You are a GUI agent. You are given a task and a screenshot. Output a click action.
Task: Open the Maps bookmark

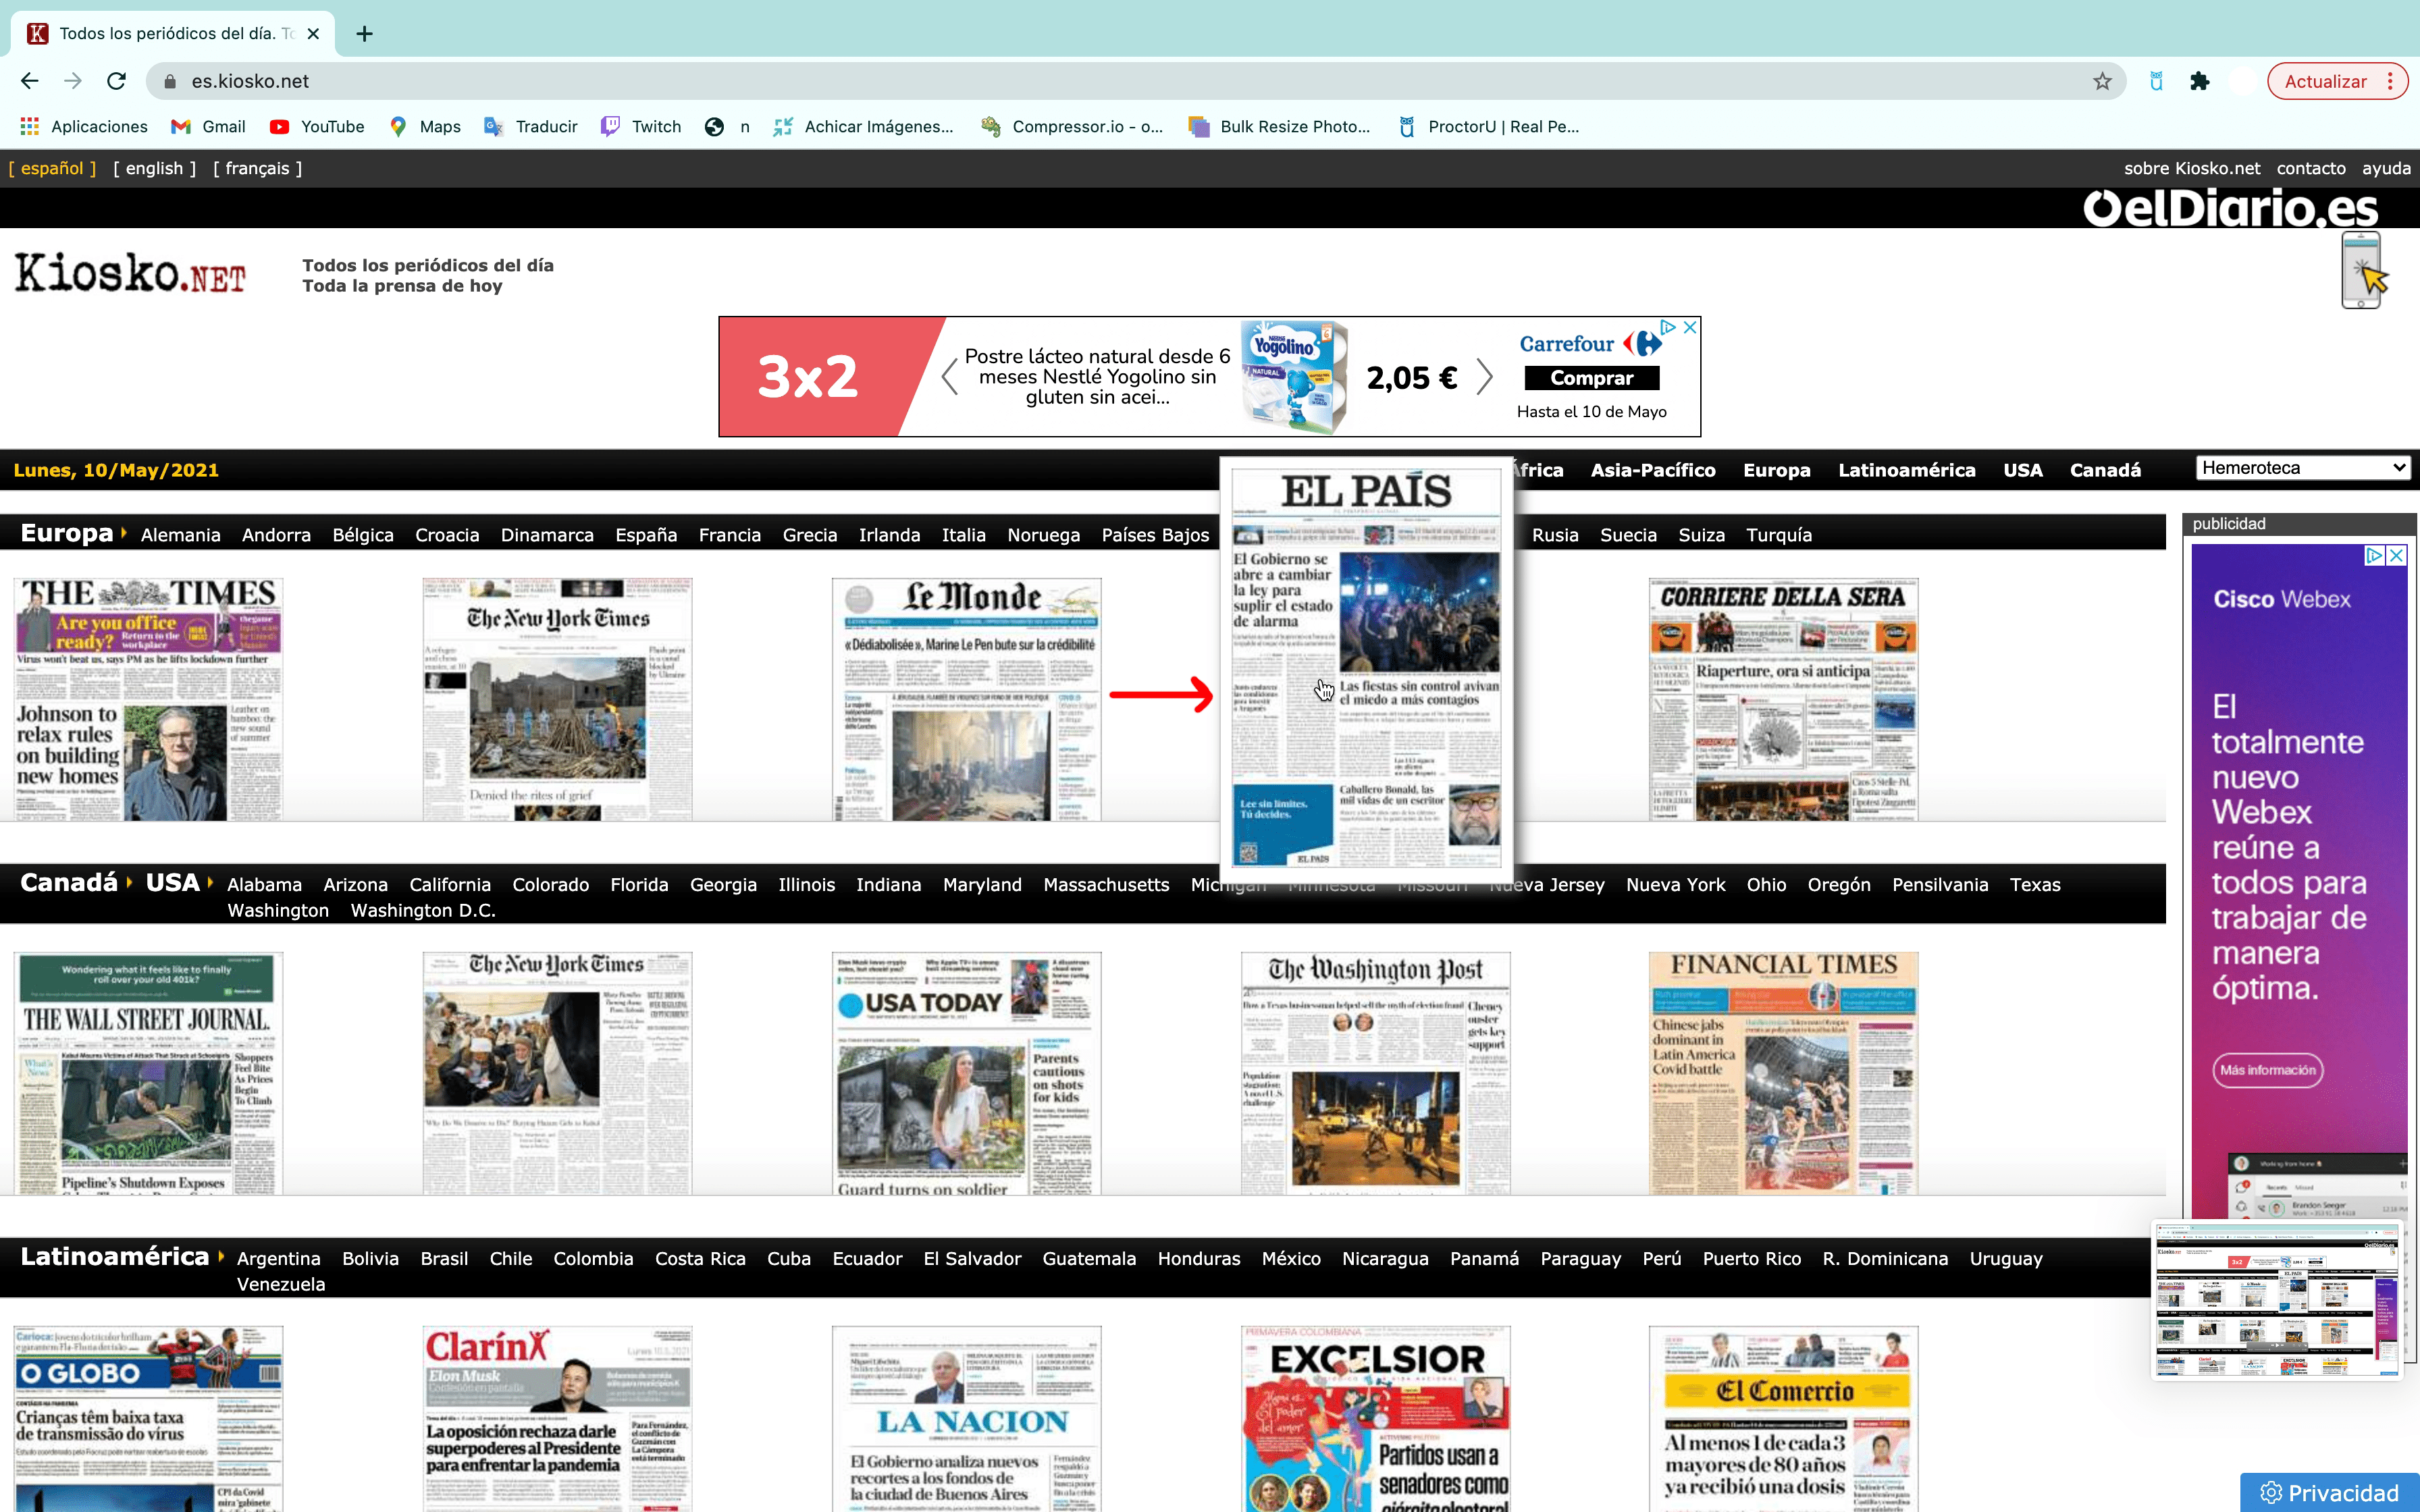(425, 126)
